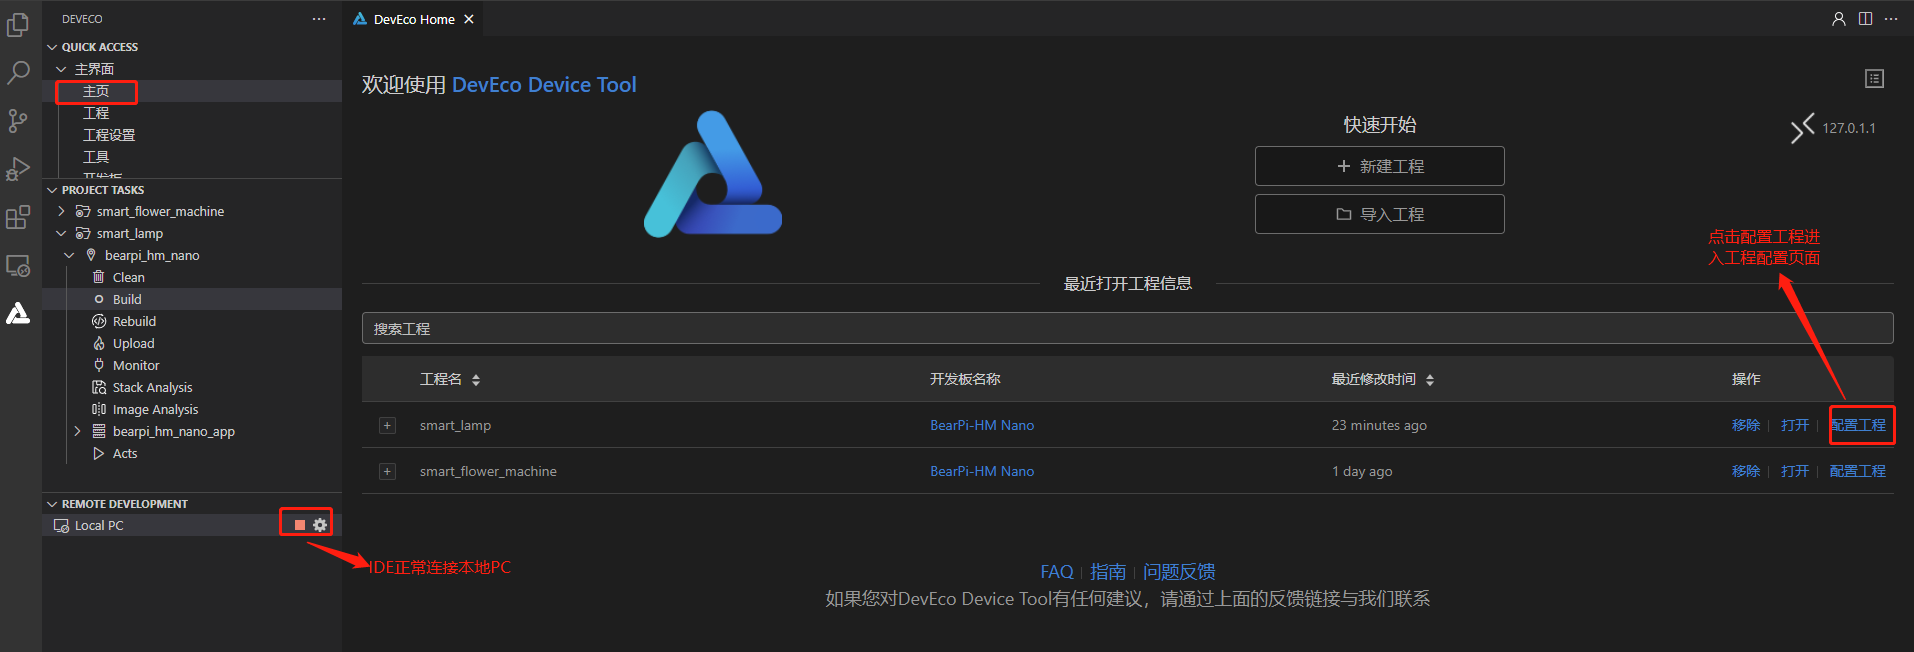Close the DevEco Home tab
Screen dimensions: 1914x652
[x=469, y=19]
